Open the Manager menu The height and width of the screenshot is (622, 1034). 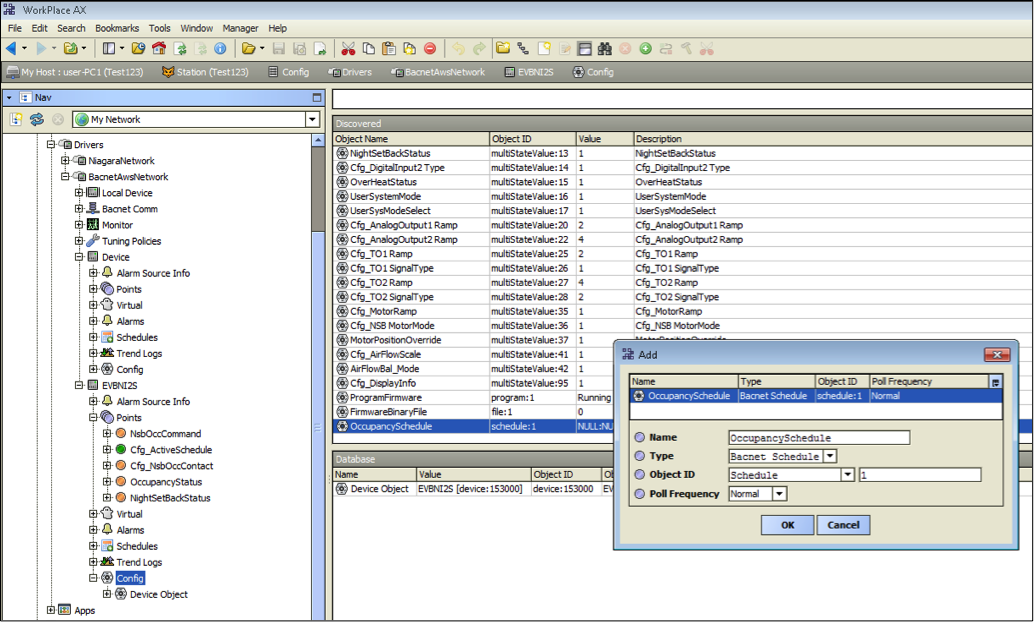(240, 28)
